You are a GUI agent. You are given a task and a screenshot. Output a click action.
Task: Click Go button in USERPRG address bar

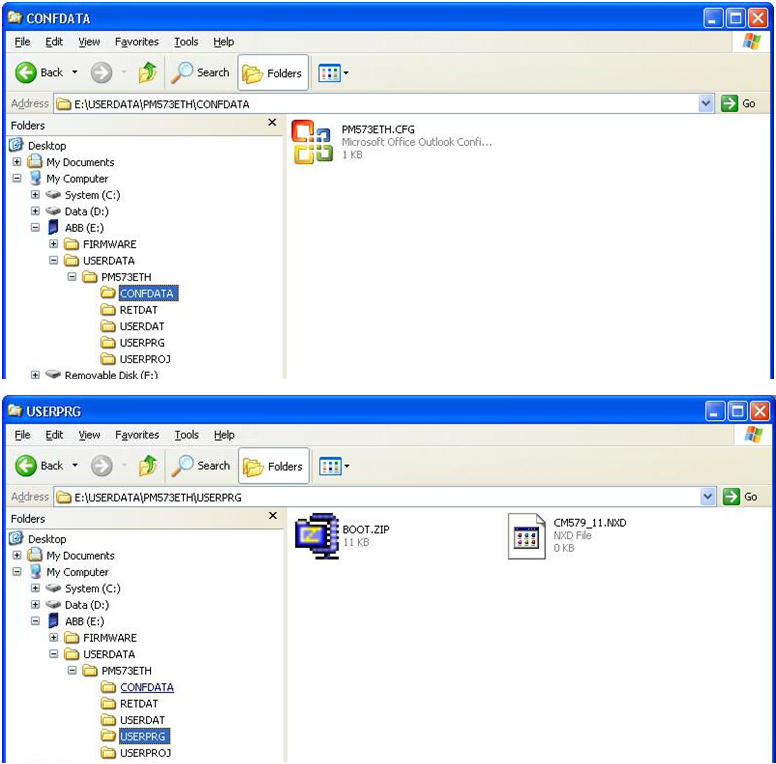point(738,497)
